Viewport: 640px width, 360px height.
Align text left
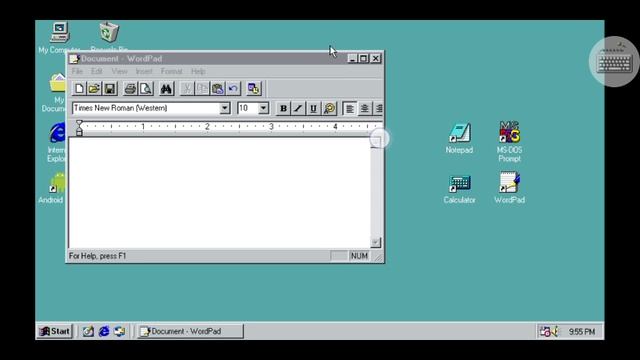349,108
